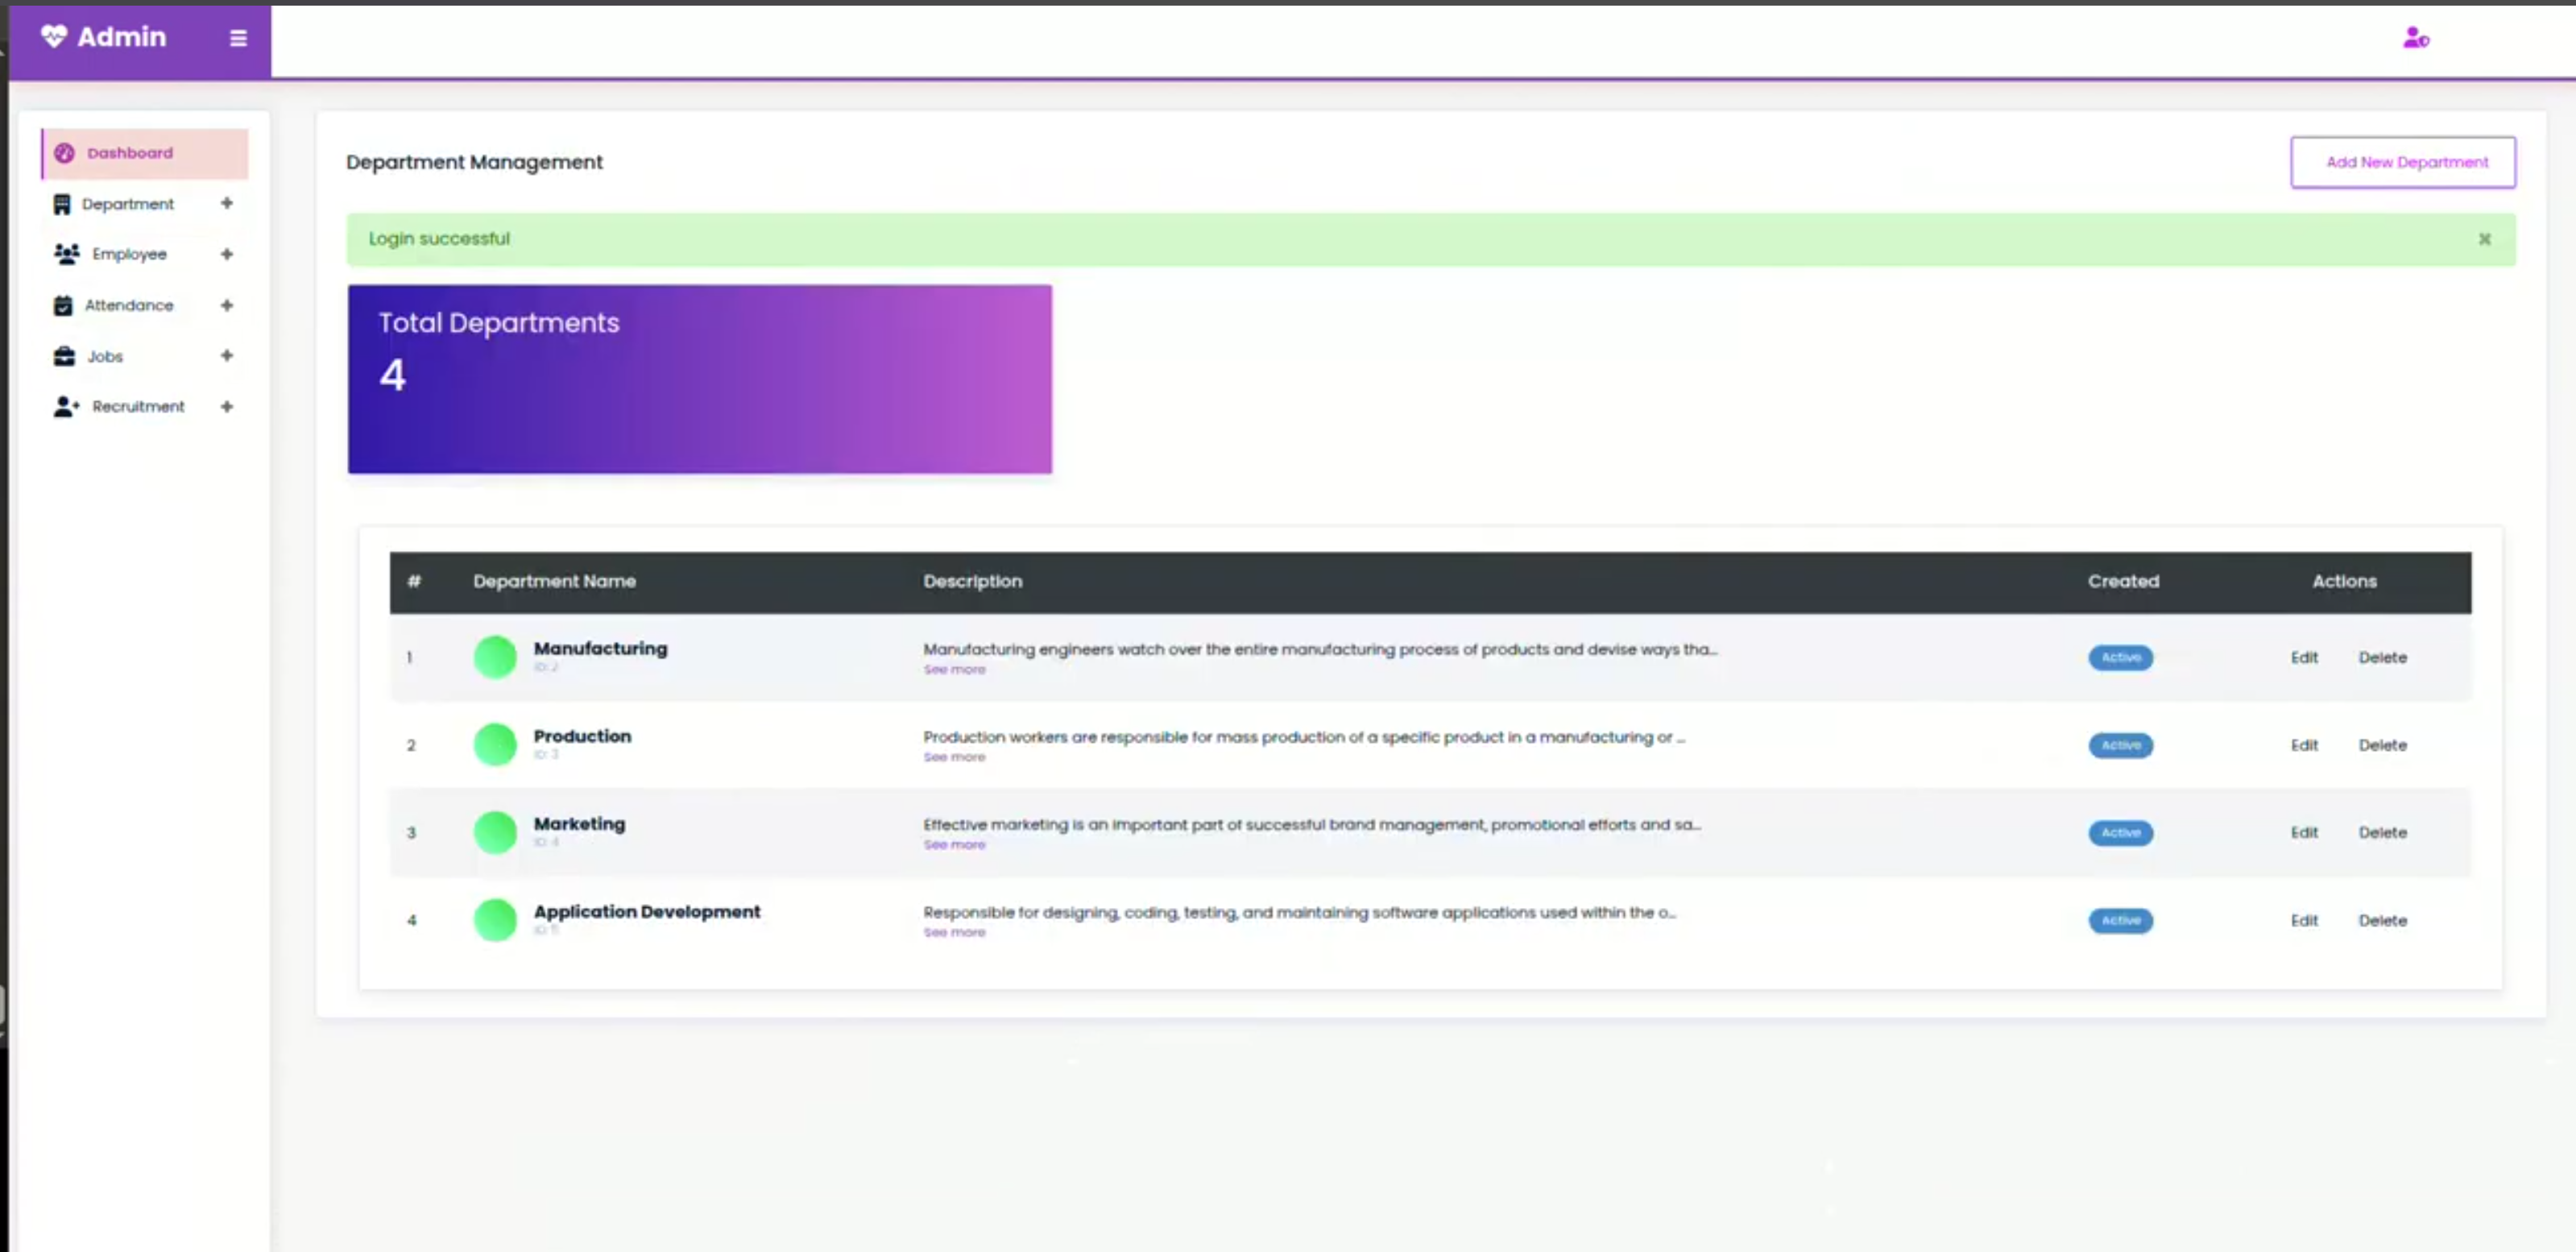Open the Department sidebar menu item
The height and width of the screenshot is (1252, 2576).
coord(145,204)
